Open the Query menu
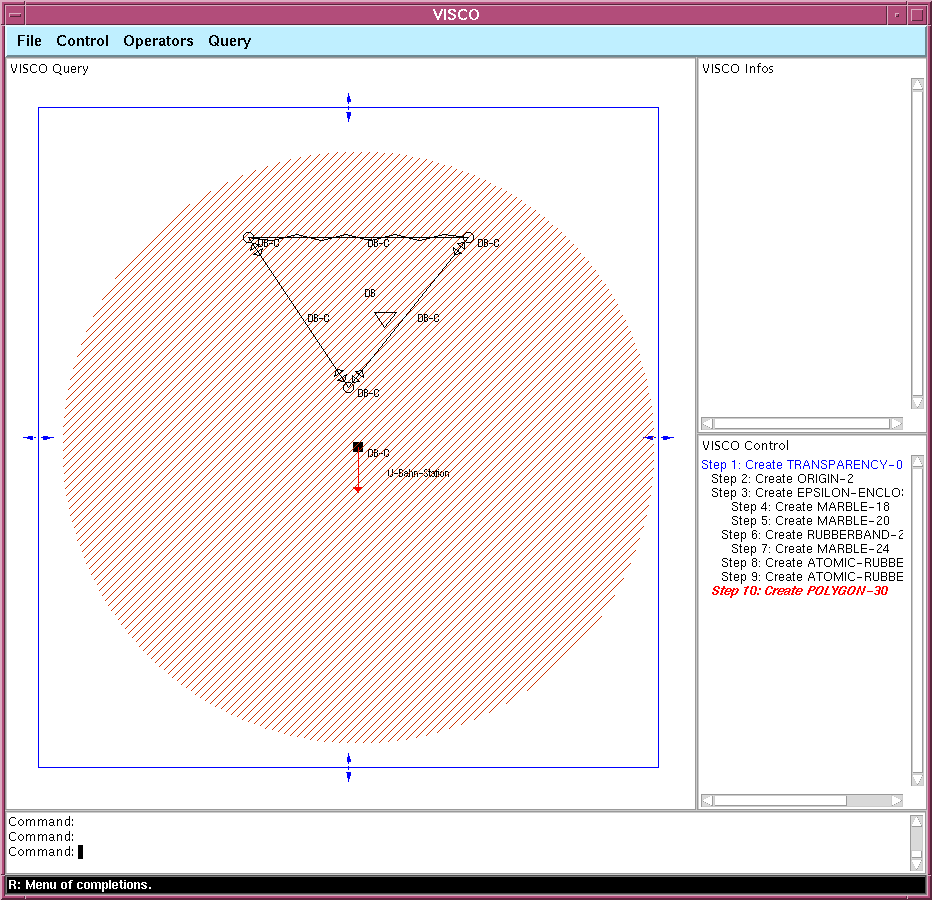932x900 pixels. (229, 42)
